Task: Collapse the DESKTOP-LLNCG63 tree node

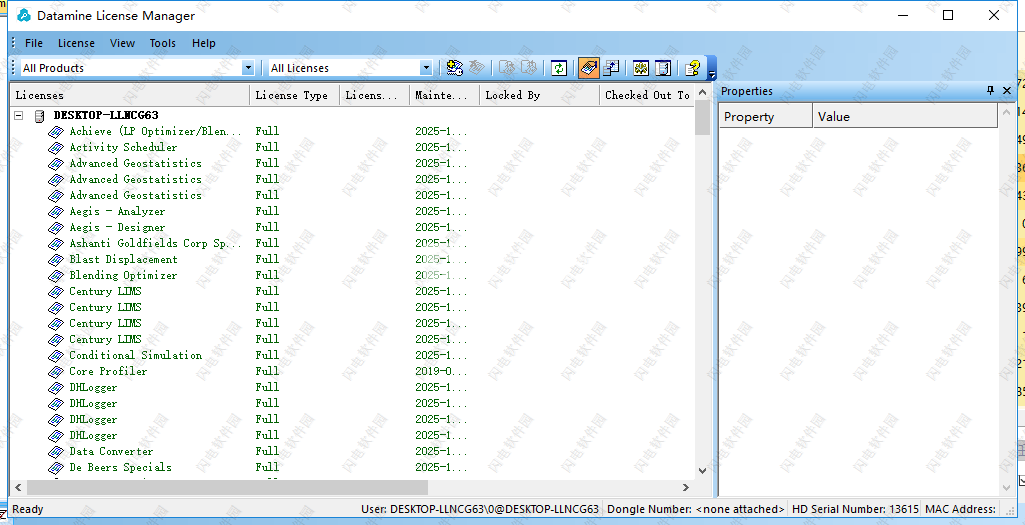Action: [x=19, y=116]
